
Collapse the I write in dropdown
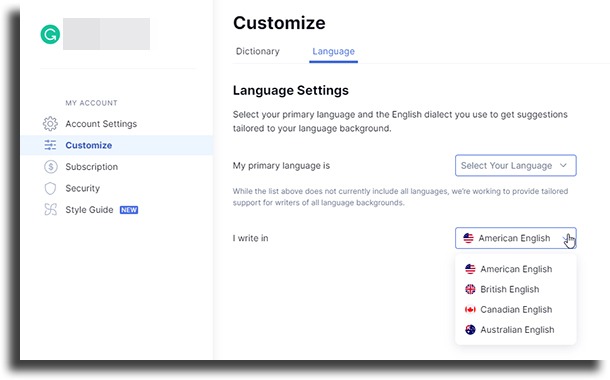[x=515, y=238]
